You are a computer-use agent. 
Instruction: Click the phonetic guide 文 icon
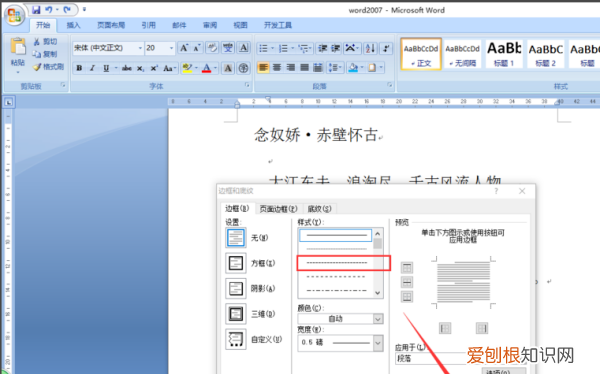[228, 48]
